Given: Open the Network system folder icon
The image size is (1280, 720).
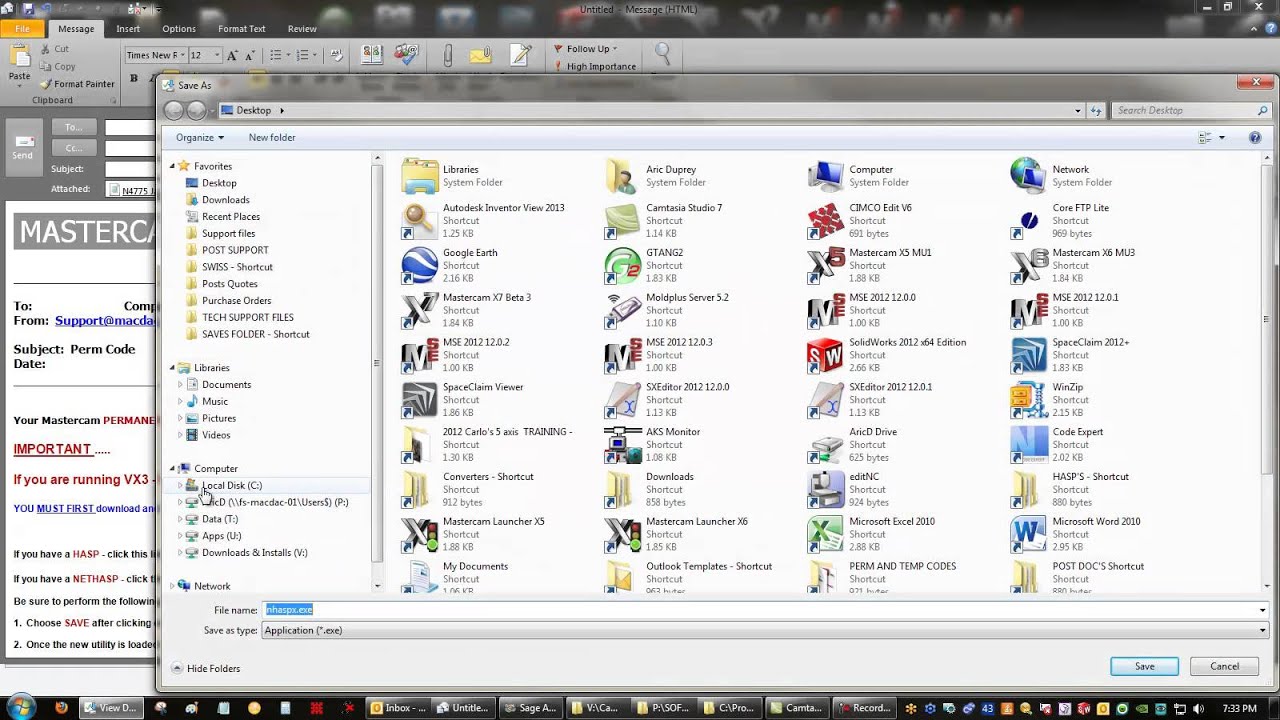Looking at the screenshot, I should 1029,176.
